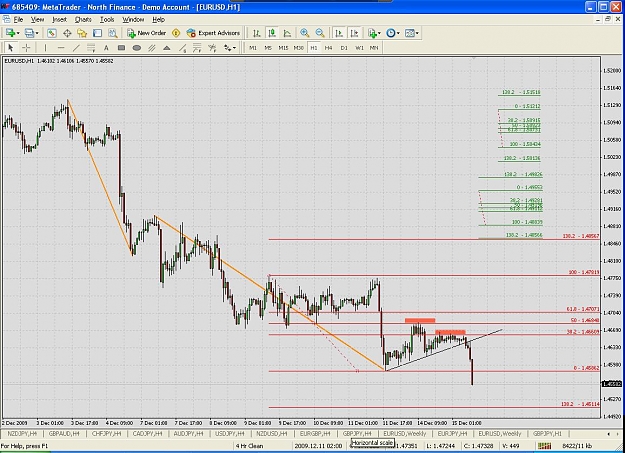Screen dimensions: 625x453
Task: Switch timeframe to H4
Action: 328,48
